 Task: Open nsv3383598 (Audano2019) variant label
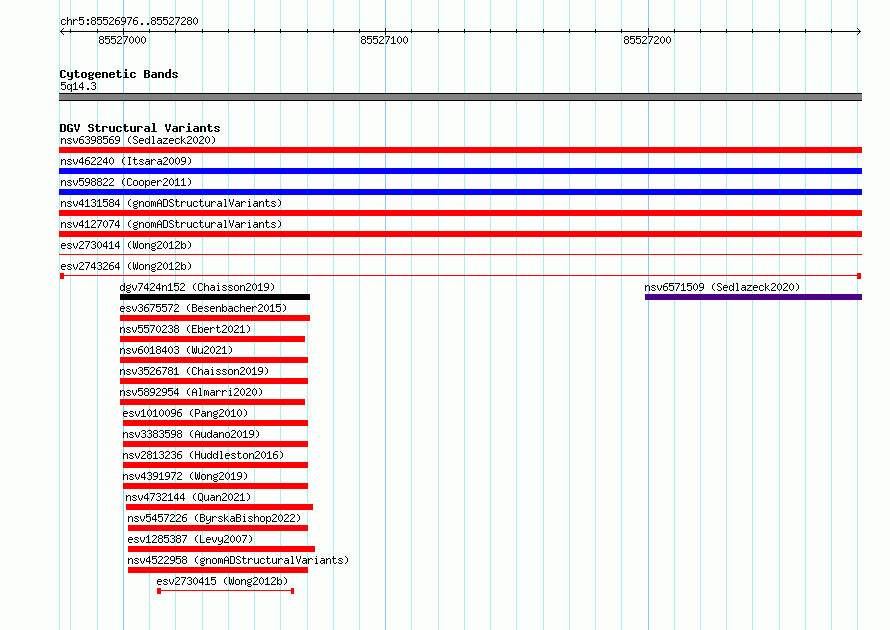(191, 434)
